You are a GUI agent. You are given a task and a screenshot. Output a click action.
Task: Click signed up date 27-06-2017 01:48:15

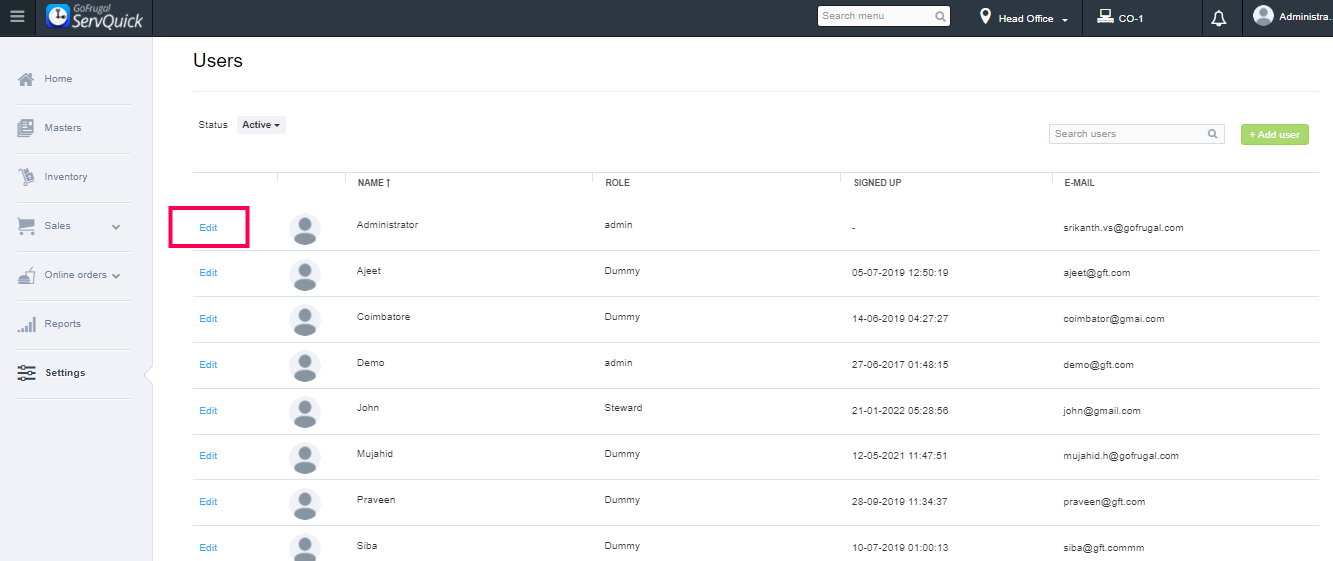(900, 365)
